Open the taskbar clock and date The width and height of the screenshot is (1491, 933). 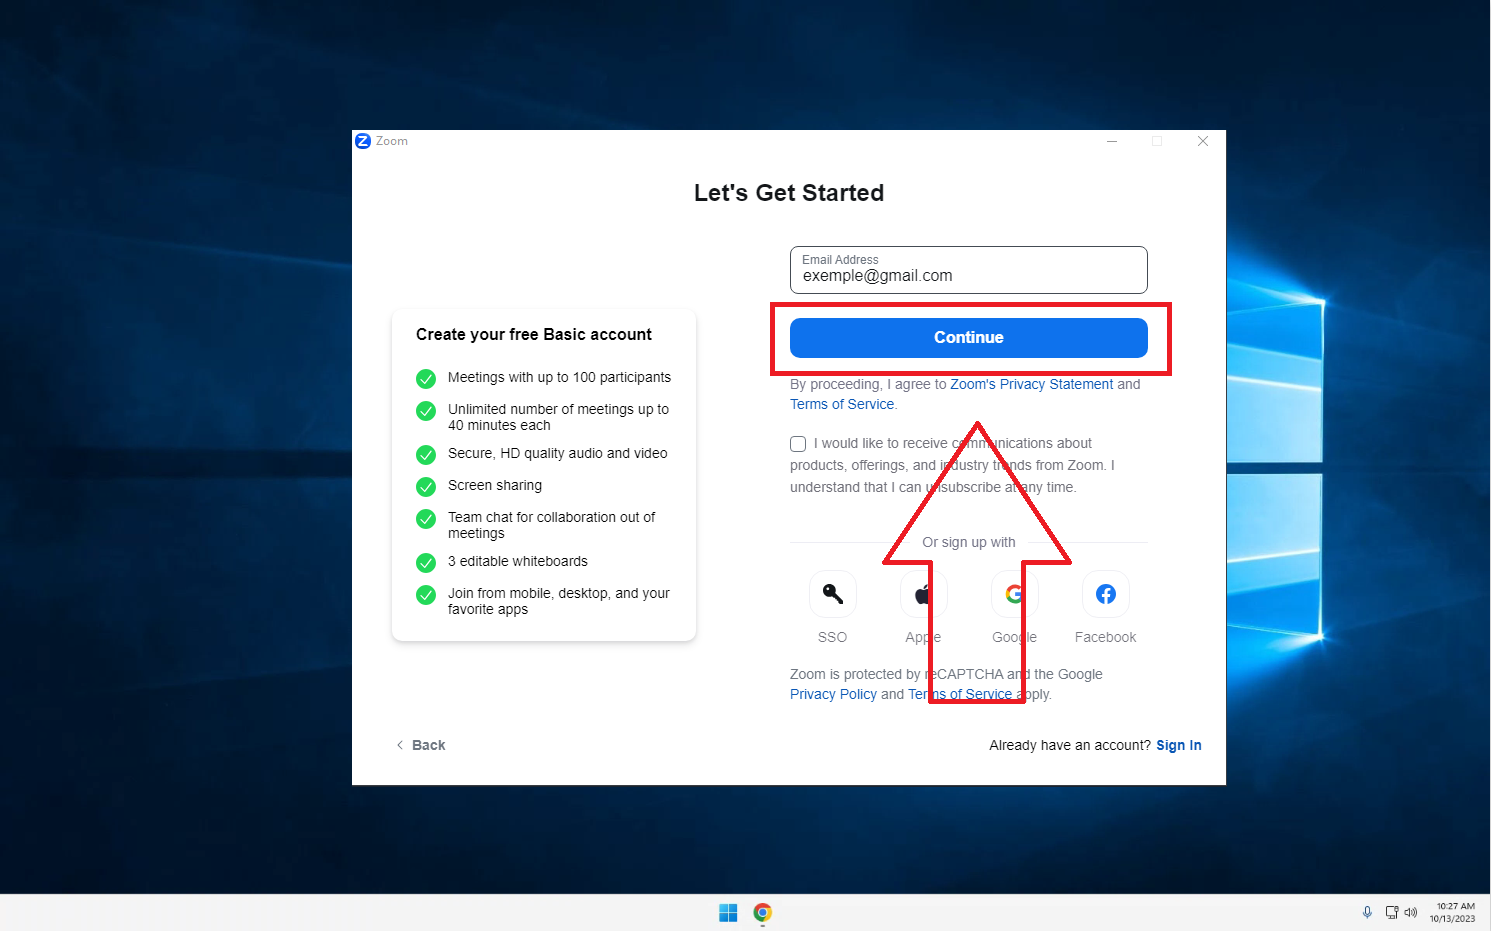(1452, 912)
